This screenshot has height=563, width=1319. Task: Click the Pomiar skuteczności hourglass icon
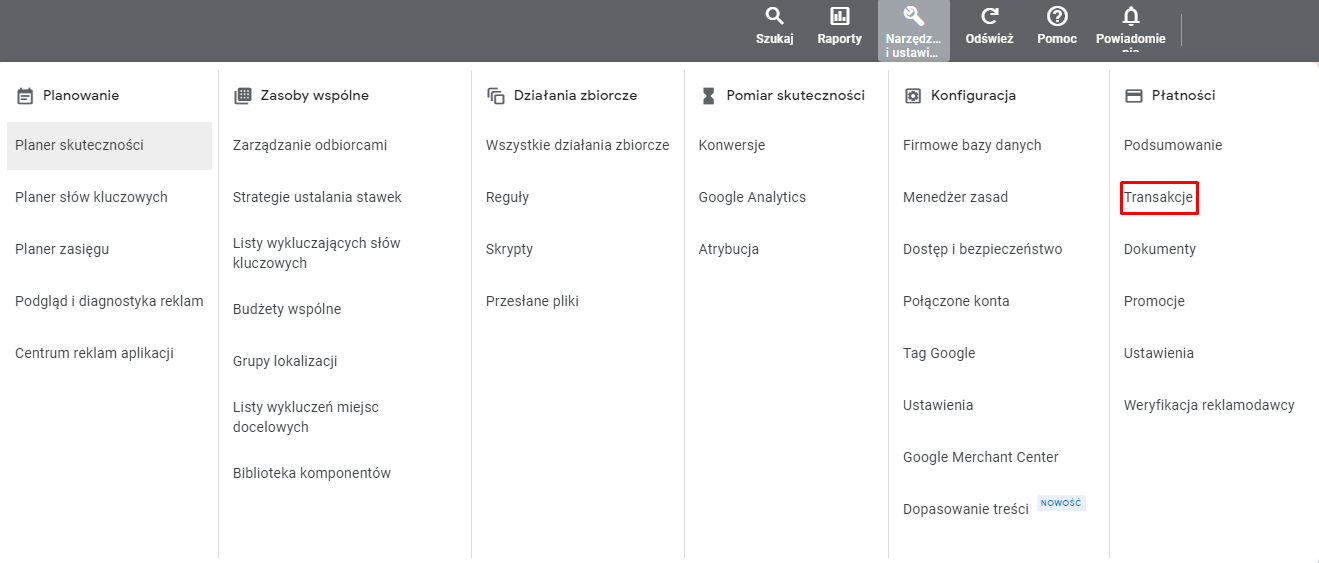coord(708,96)
